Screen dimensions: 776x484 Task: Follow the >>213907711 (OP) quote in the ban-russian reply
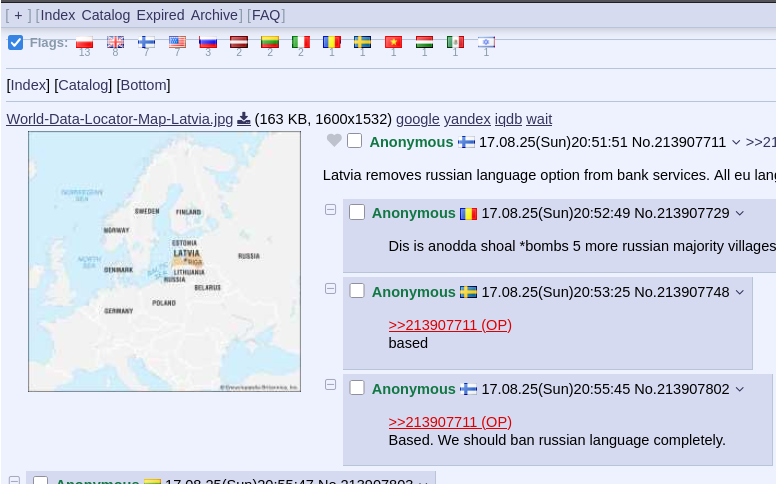pos(450,422)
